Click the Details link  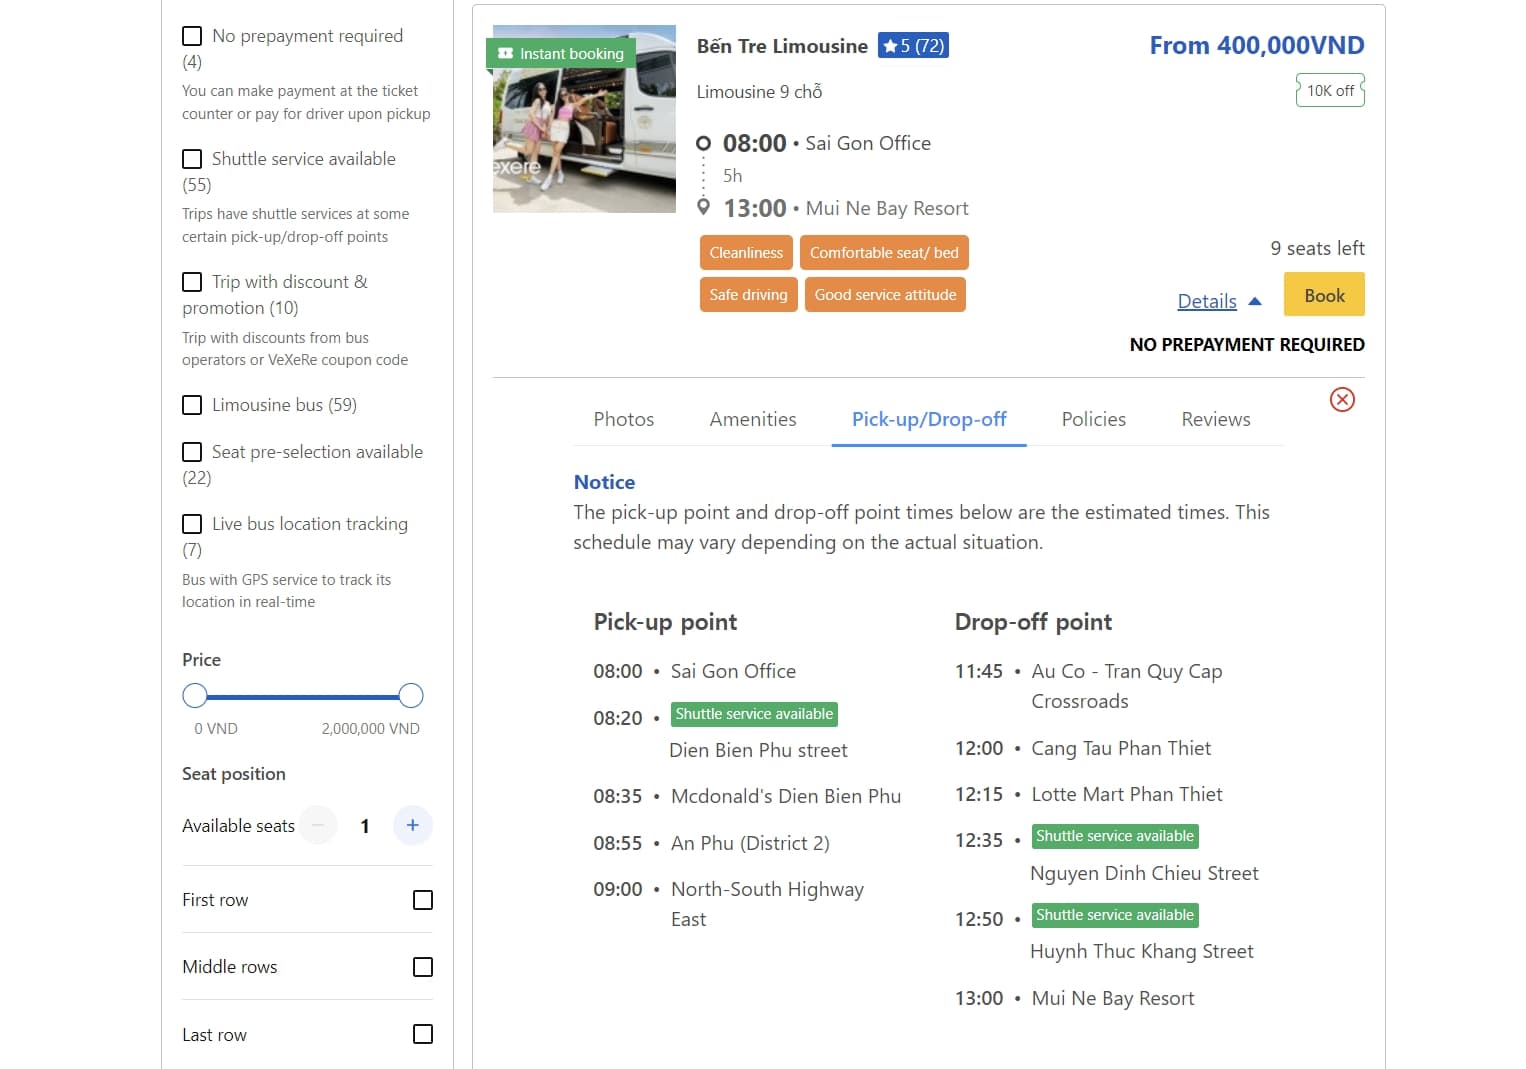tap(1206, 301)
